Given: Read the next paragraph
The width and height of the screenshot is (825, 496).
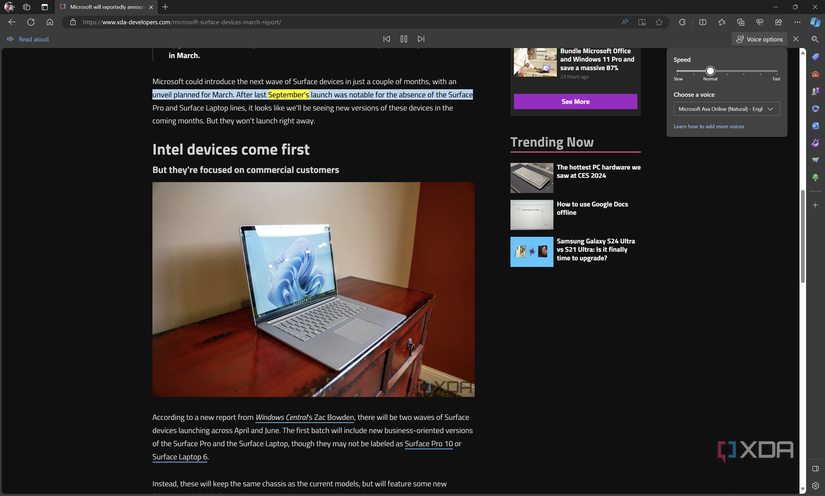Looking at the screenshot, I should (x=421, y=39).
